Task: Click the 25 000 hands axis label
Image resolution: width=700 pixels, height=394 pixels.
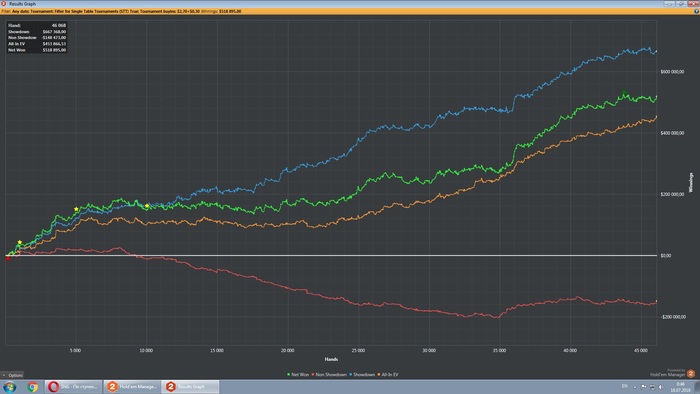Action: (x=358, y=351)
